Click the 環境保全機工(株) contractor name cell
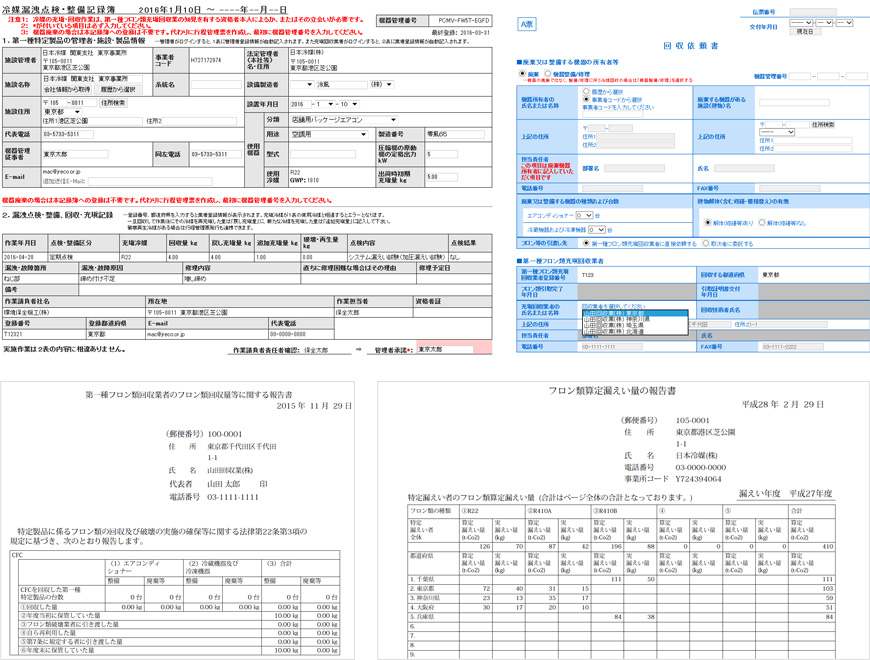This screenshot has height=660, width=870. [73, 312]
